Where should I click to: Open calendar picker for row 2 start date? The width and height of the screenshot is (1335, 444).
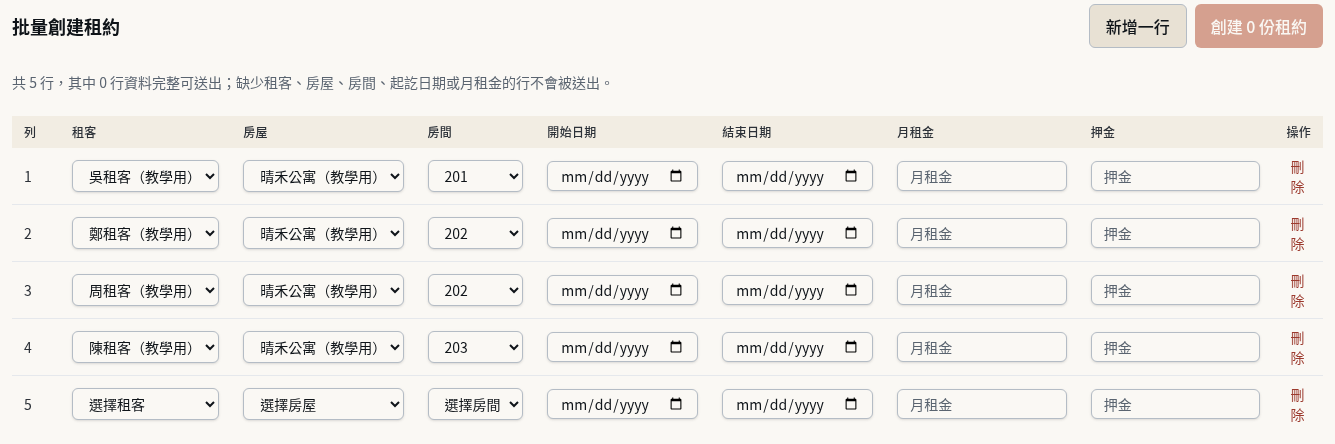click(x=676, y=233)
